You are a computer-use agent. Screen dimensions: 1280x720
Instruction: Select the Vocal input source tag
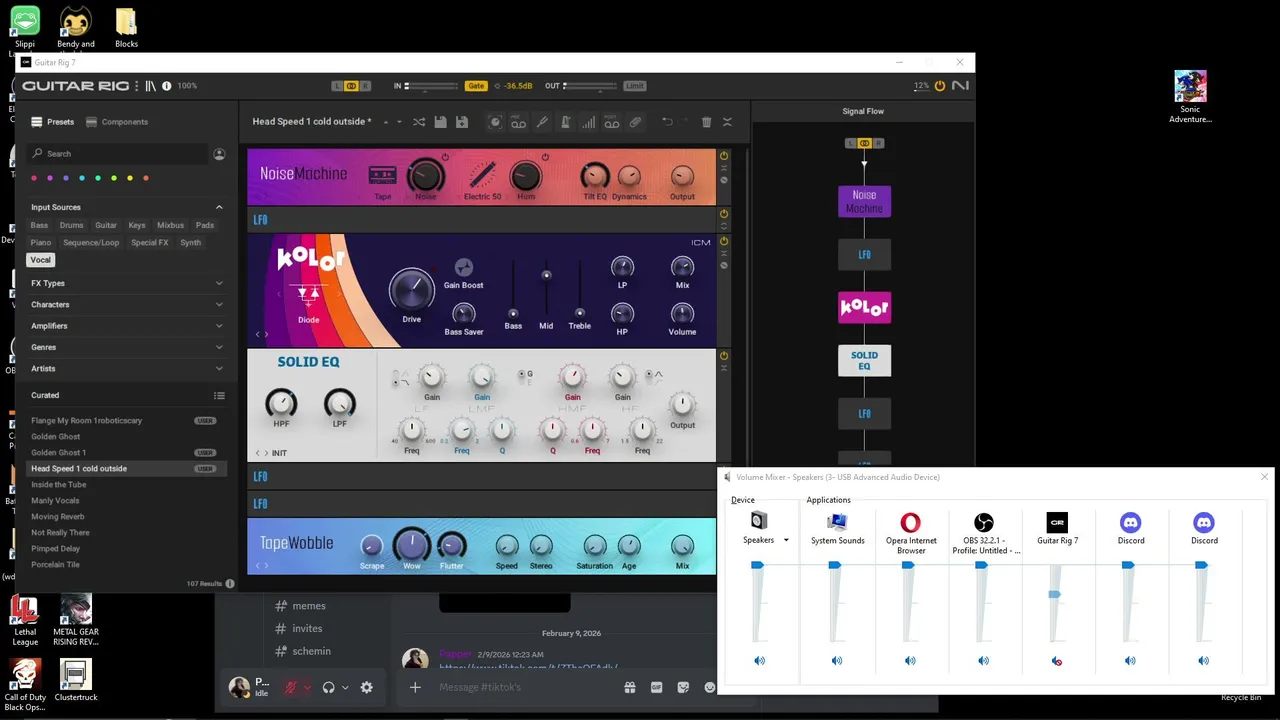click(40, 260)
